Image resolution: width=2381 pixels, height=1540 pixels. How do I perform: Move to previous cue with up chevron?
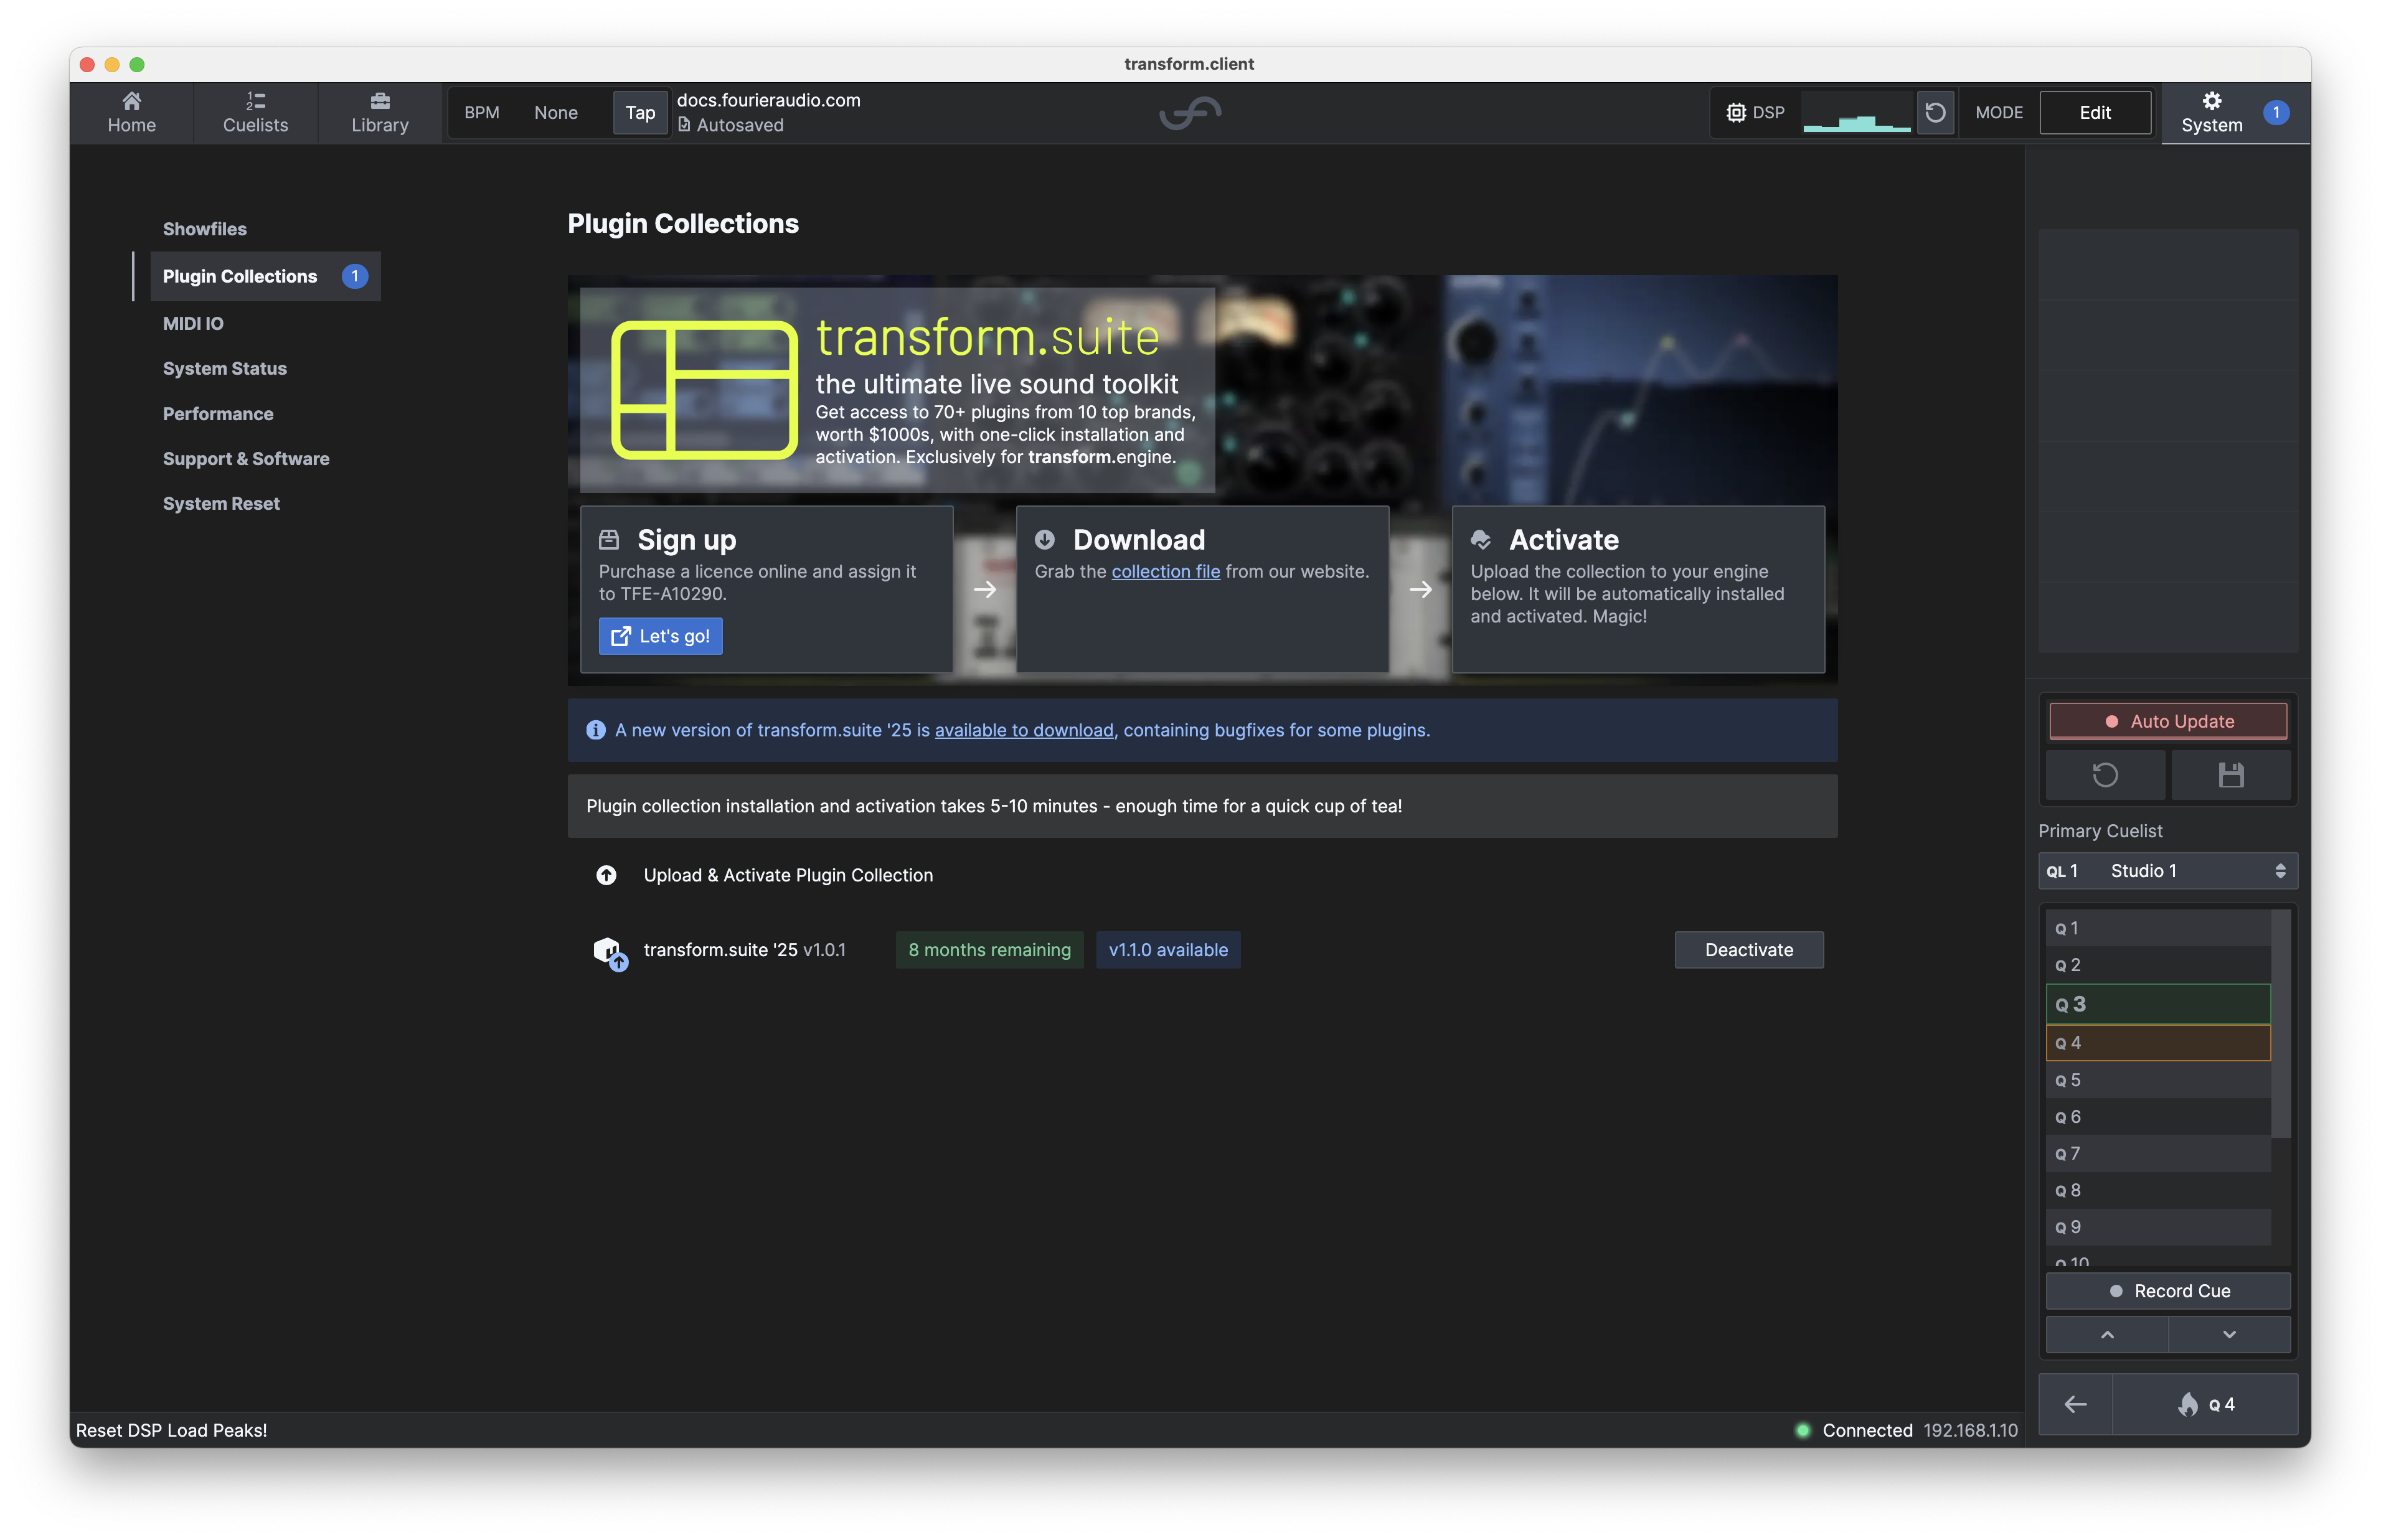[2106, 1335]
